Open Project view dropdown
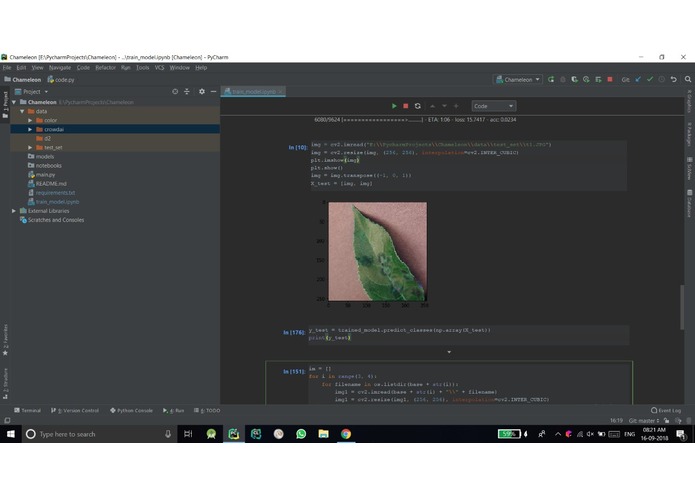 [x=32, y=92]
